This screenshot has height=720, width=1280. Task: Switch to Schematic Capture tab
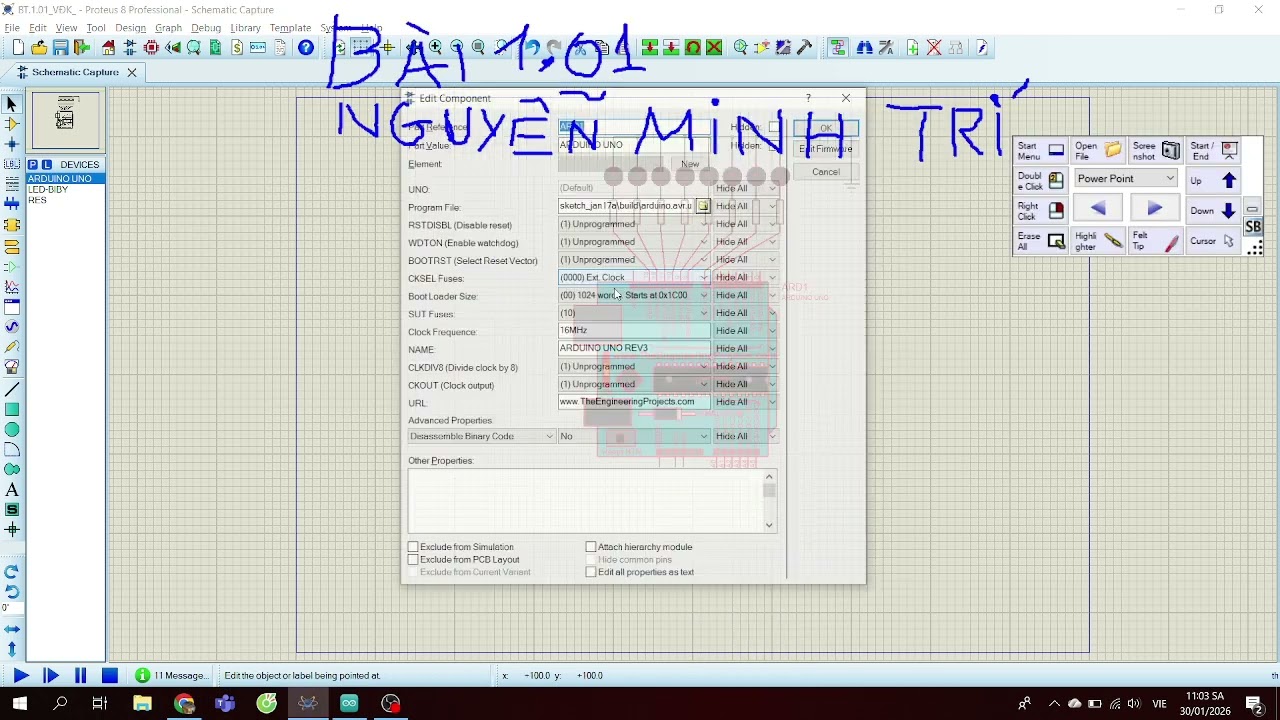(x=74, y=72)
